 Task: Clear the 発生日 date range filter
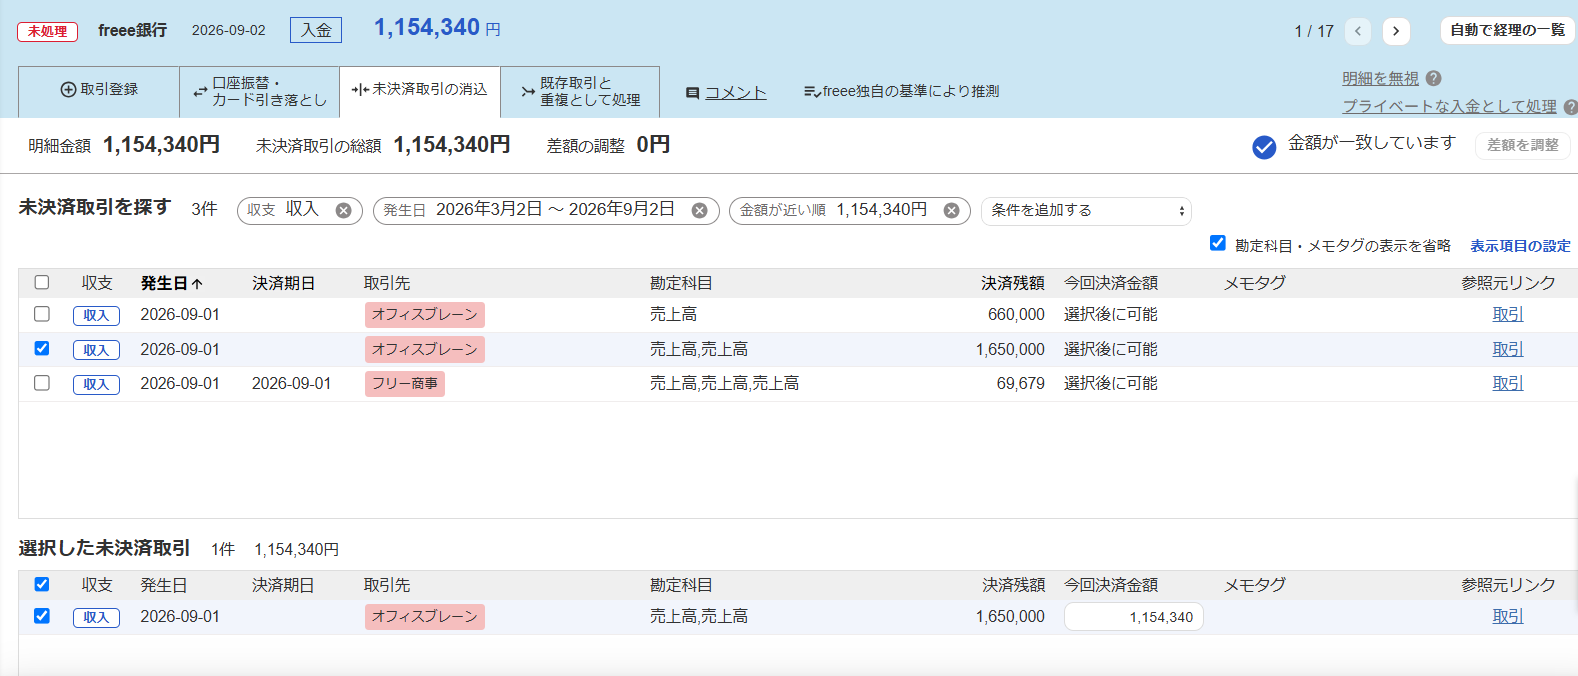click(x=700, y=210)
